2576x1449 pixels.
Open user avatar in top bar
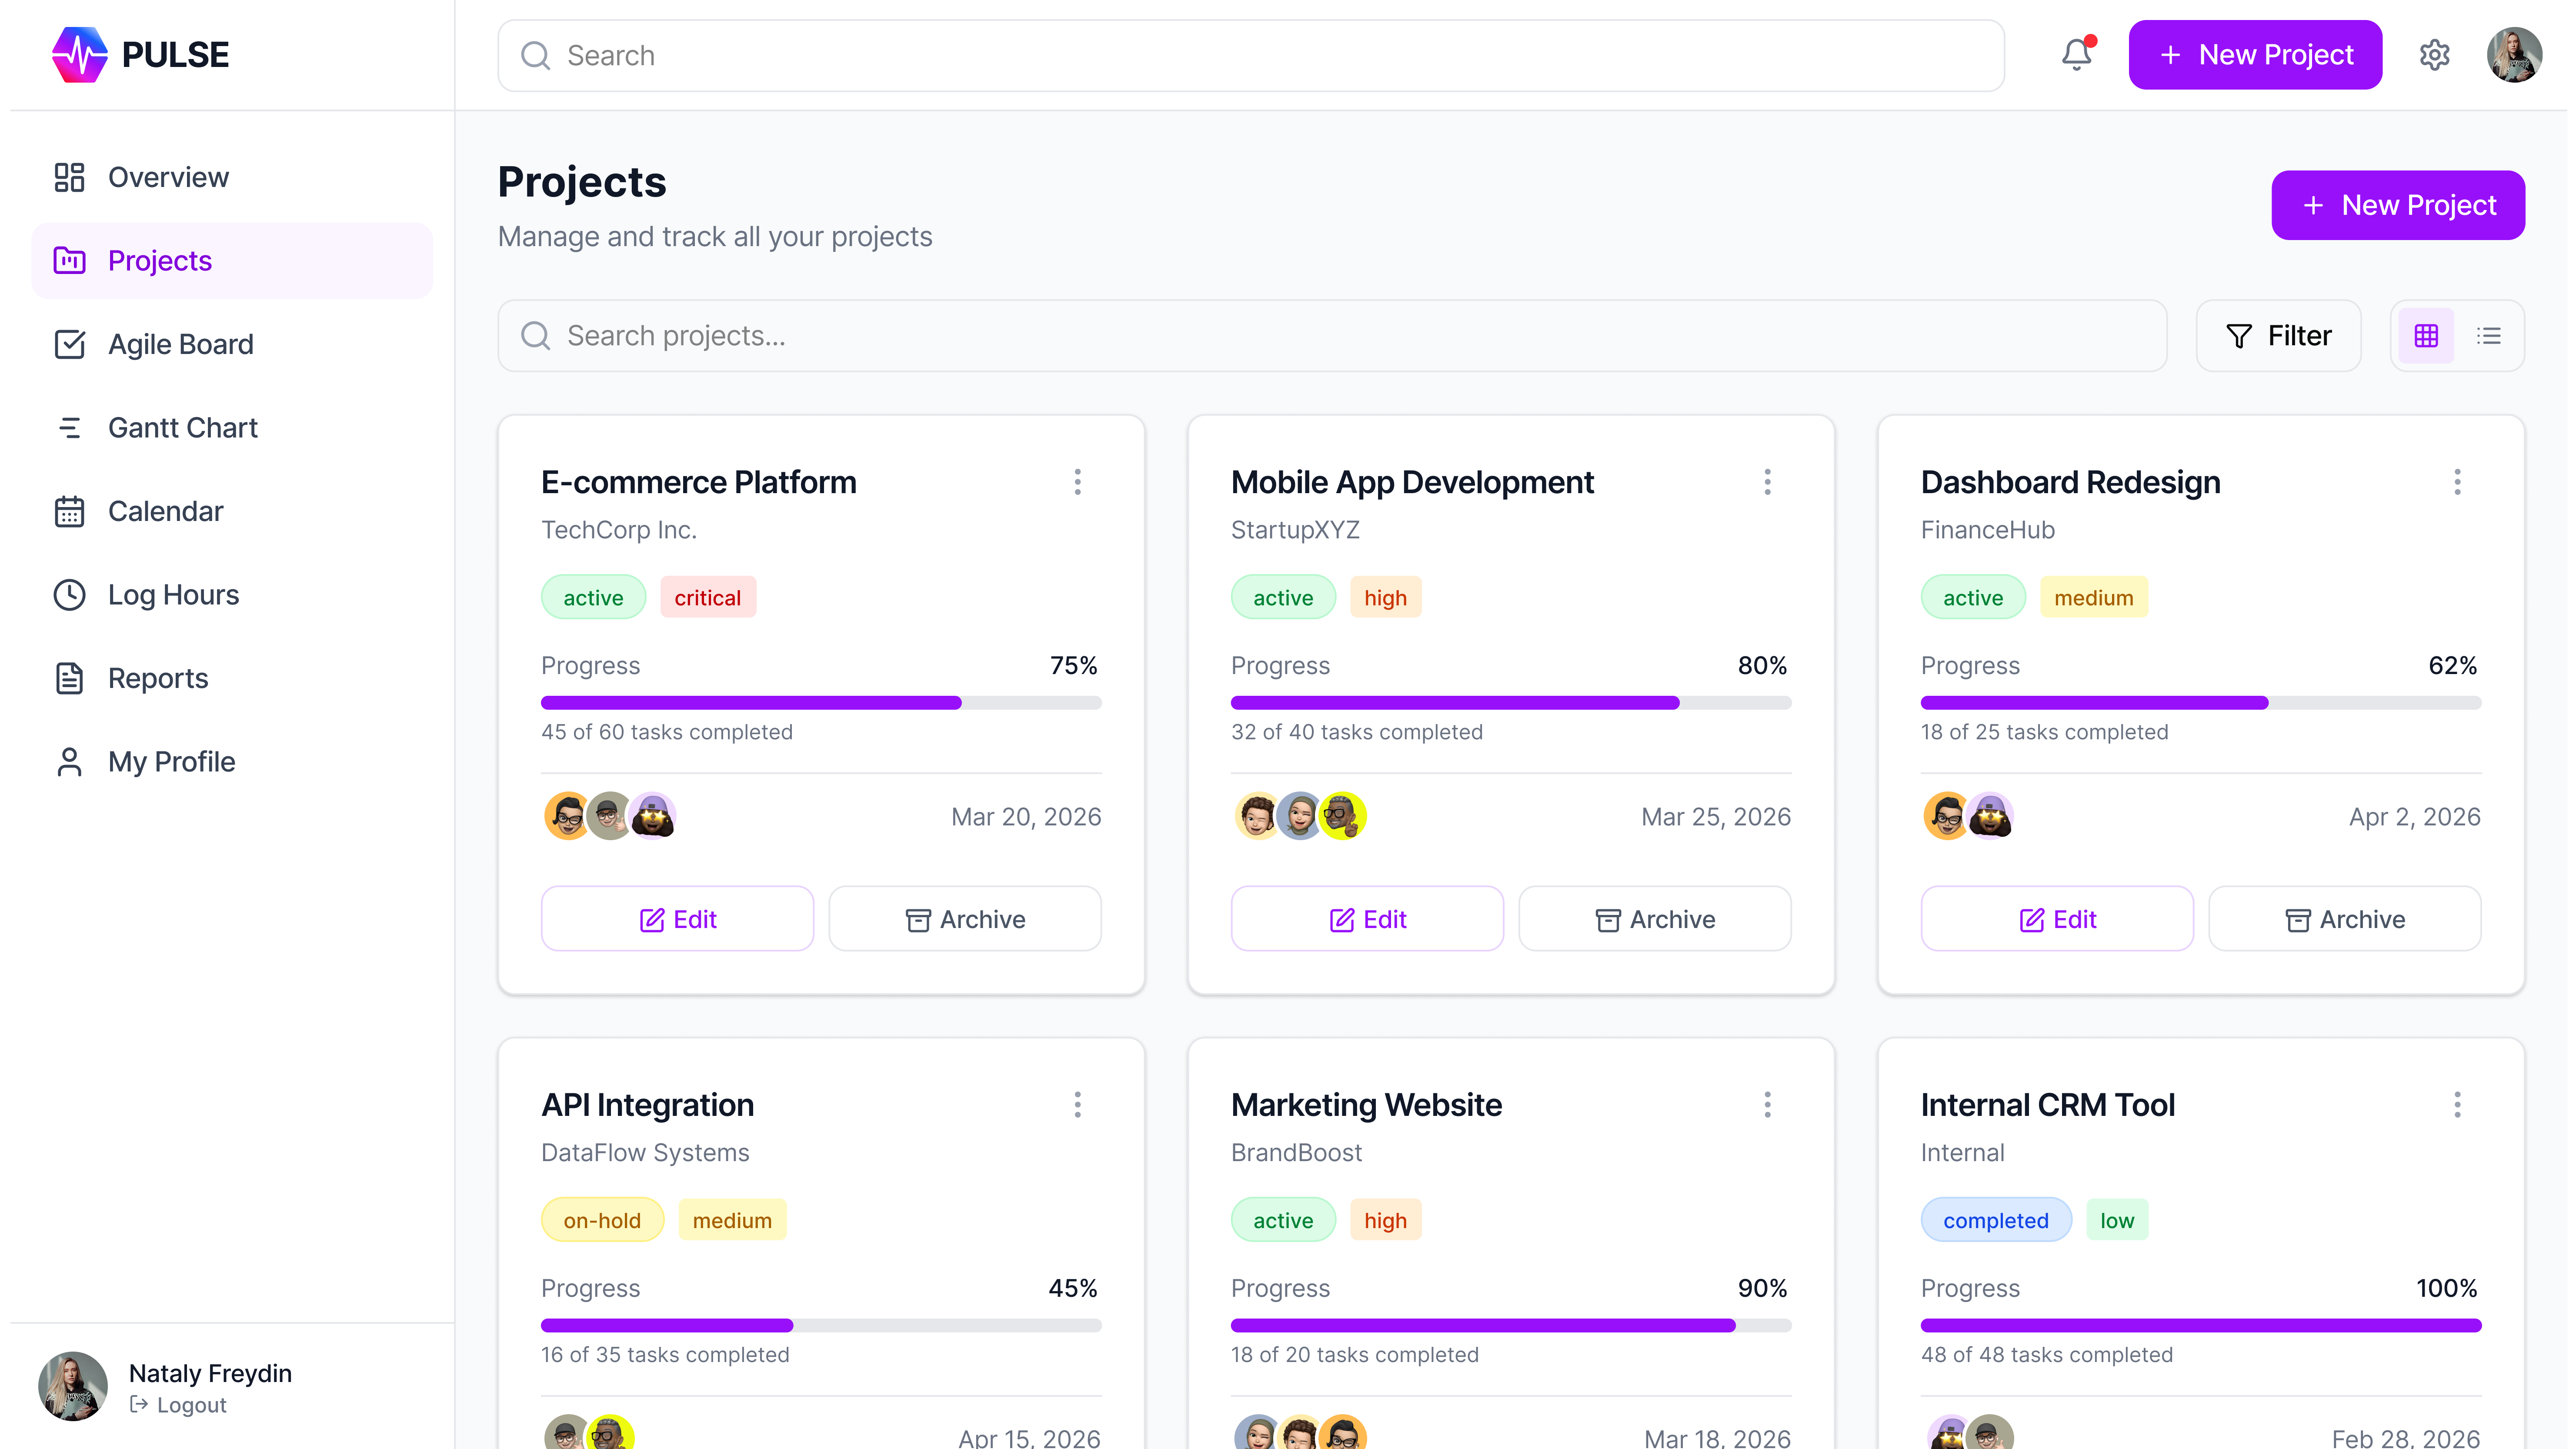pos(2514,55)
